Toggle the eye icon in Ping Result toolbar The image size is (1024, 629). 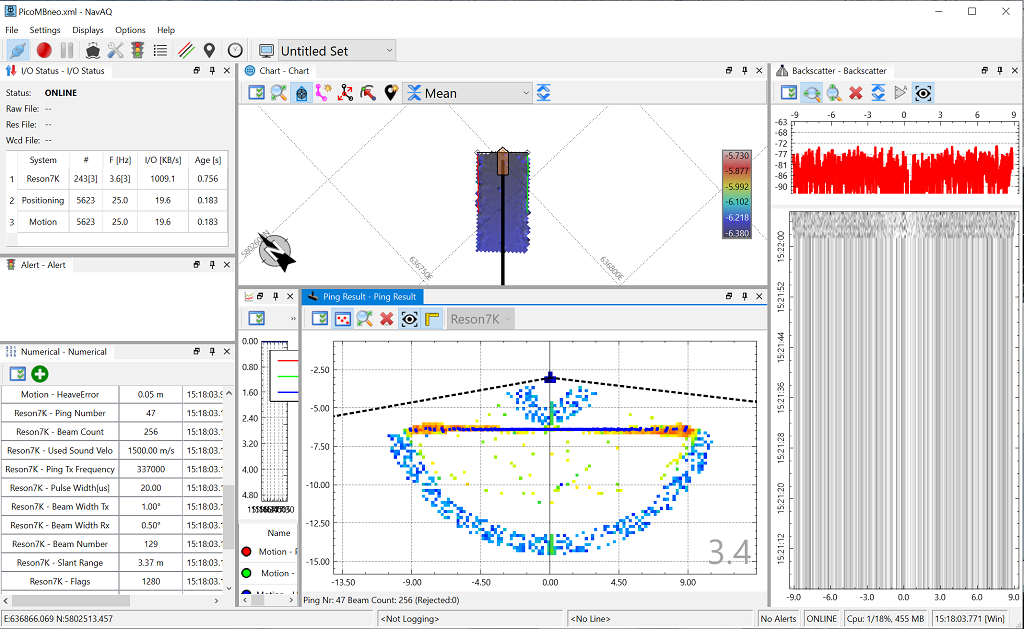pyautogui.click(x=409, y=319)
